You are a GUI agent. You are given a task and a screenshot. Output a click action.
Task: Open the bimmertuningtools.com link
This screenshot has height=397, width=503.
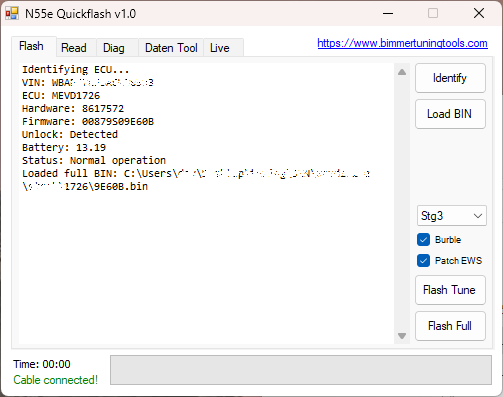(x=402, y=43)
